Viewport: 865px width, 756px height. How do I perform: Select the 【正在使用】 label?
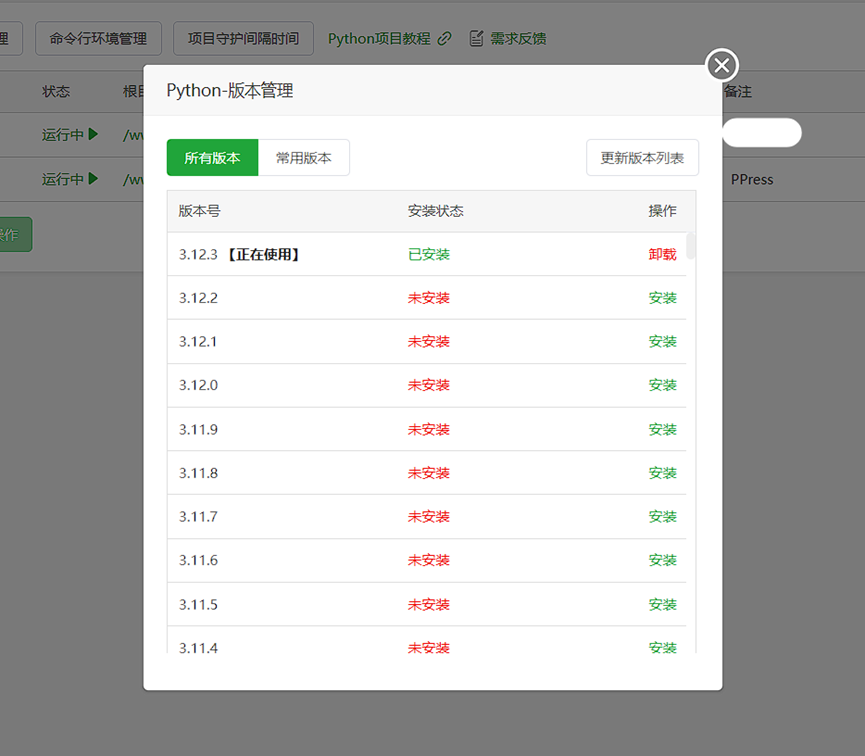pos(264,254)
